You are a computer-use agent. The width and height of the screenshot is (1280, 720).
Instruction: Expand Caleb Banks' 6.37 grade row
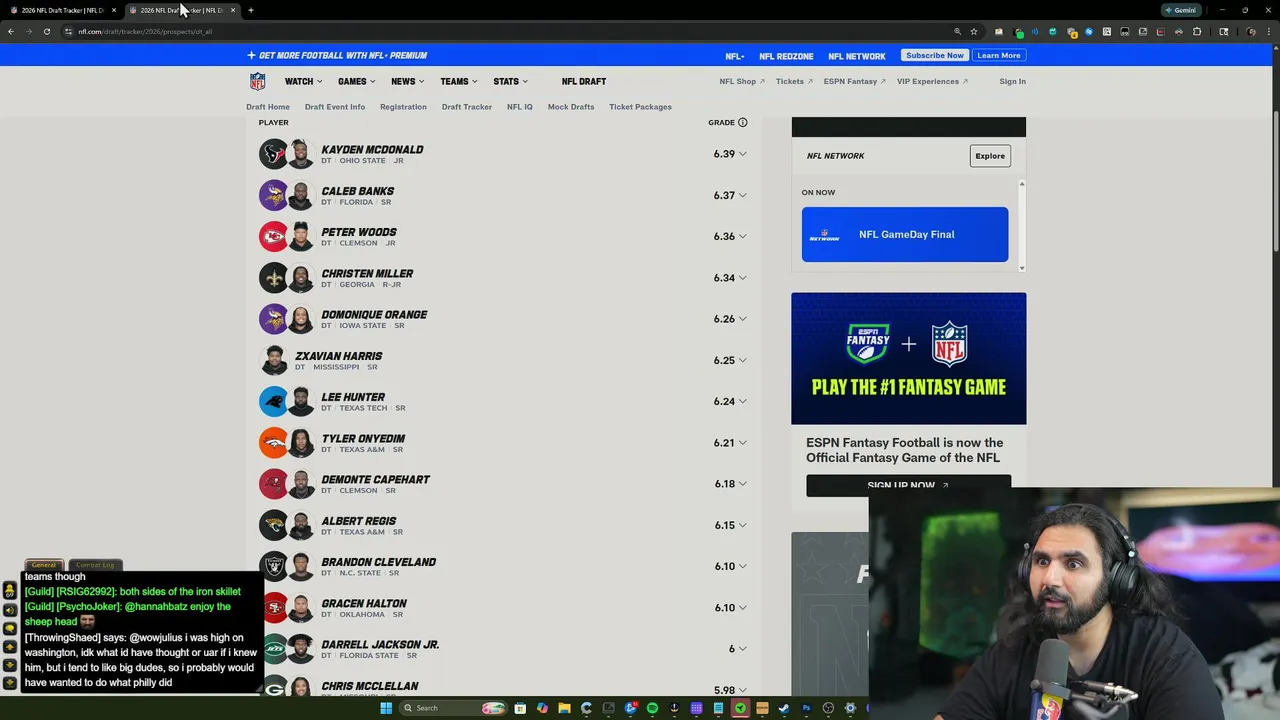point(742,195)
